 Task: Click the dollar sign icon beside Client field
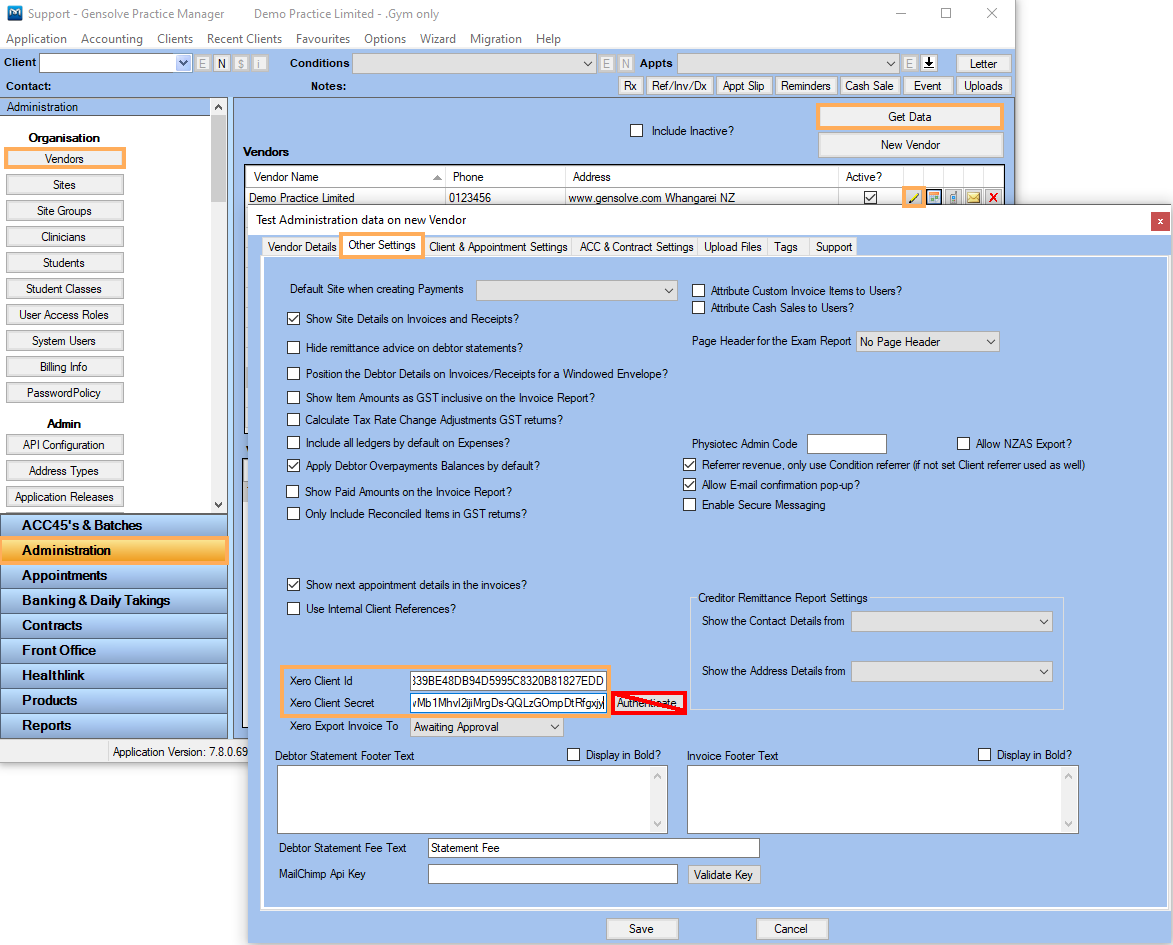241,63
